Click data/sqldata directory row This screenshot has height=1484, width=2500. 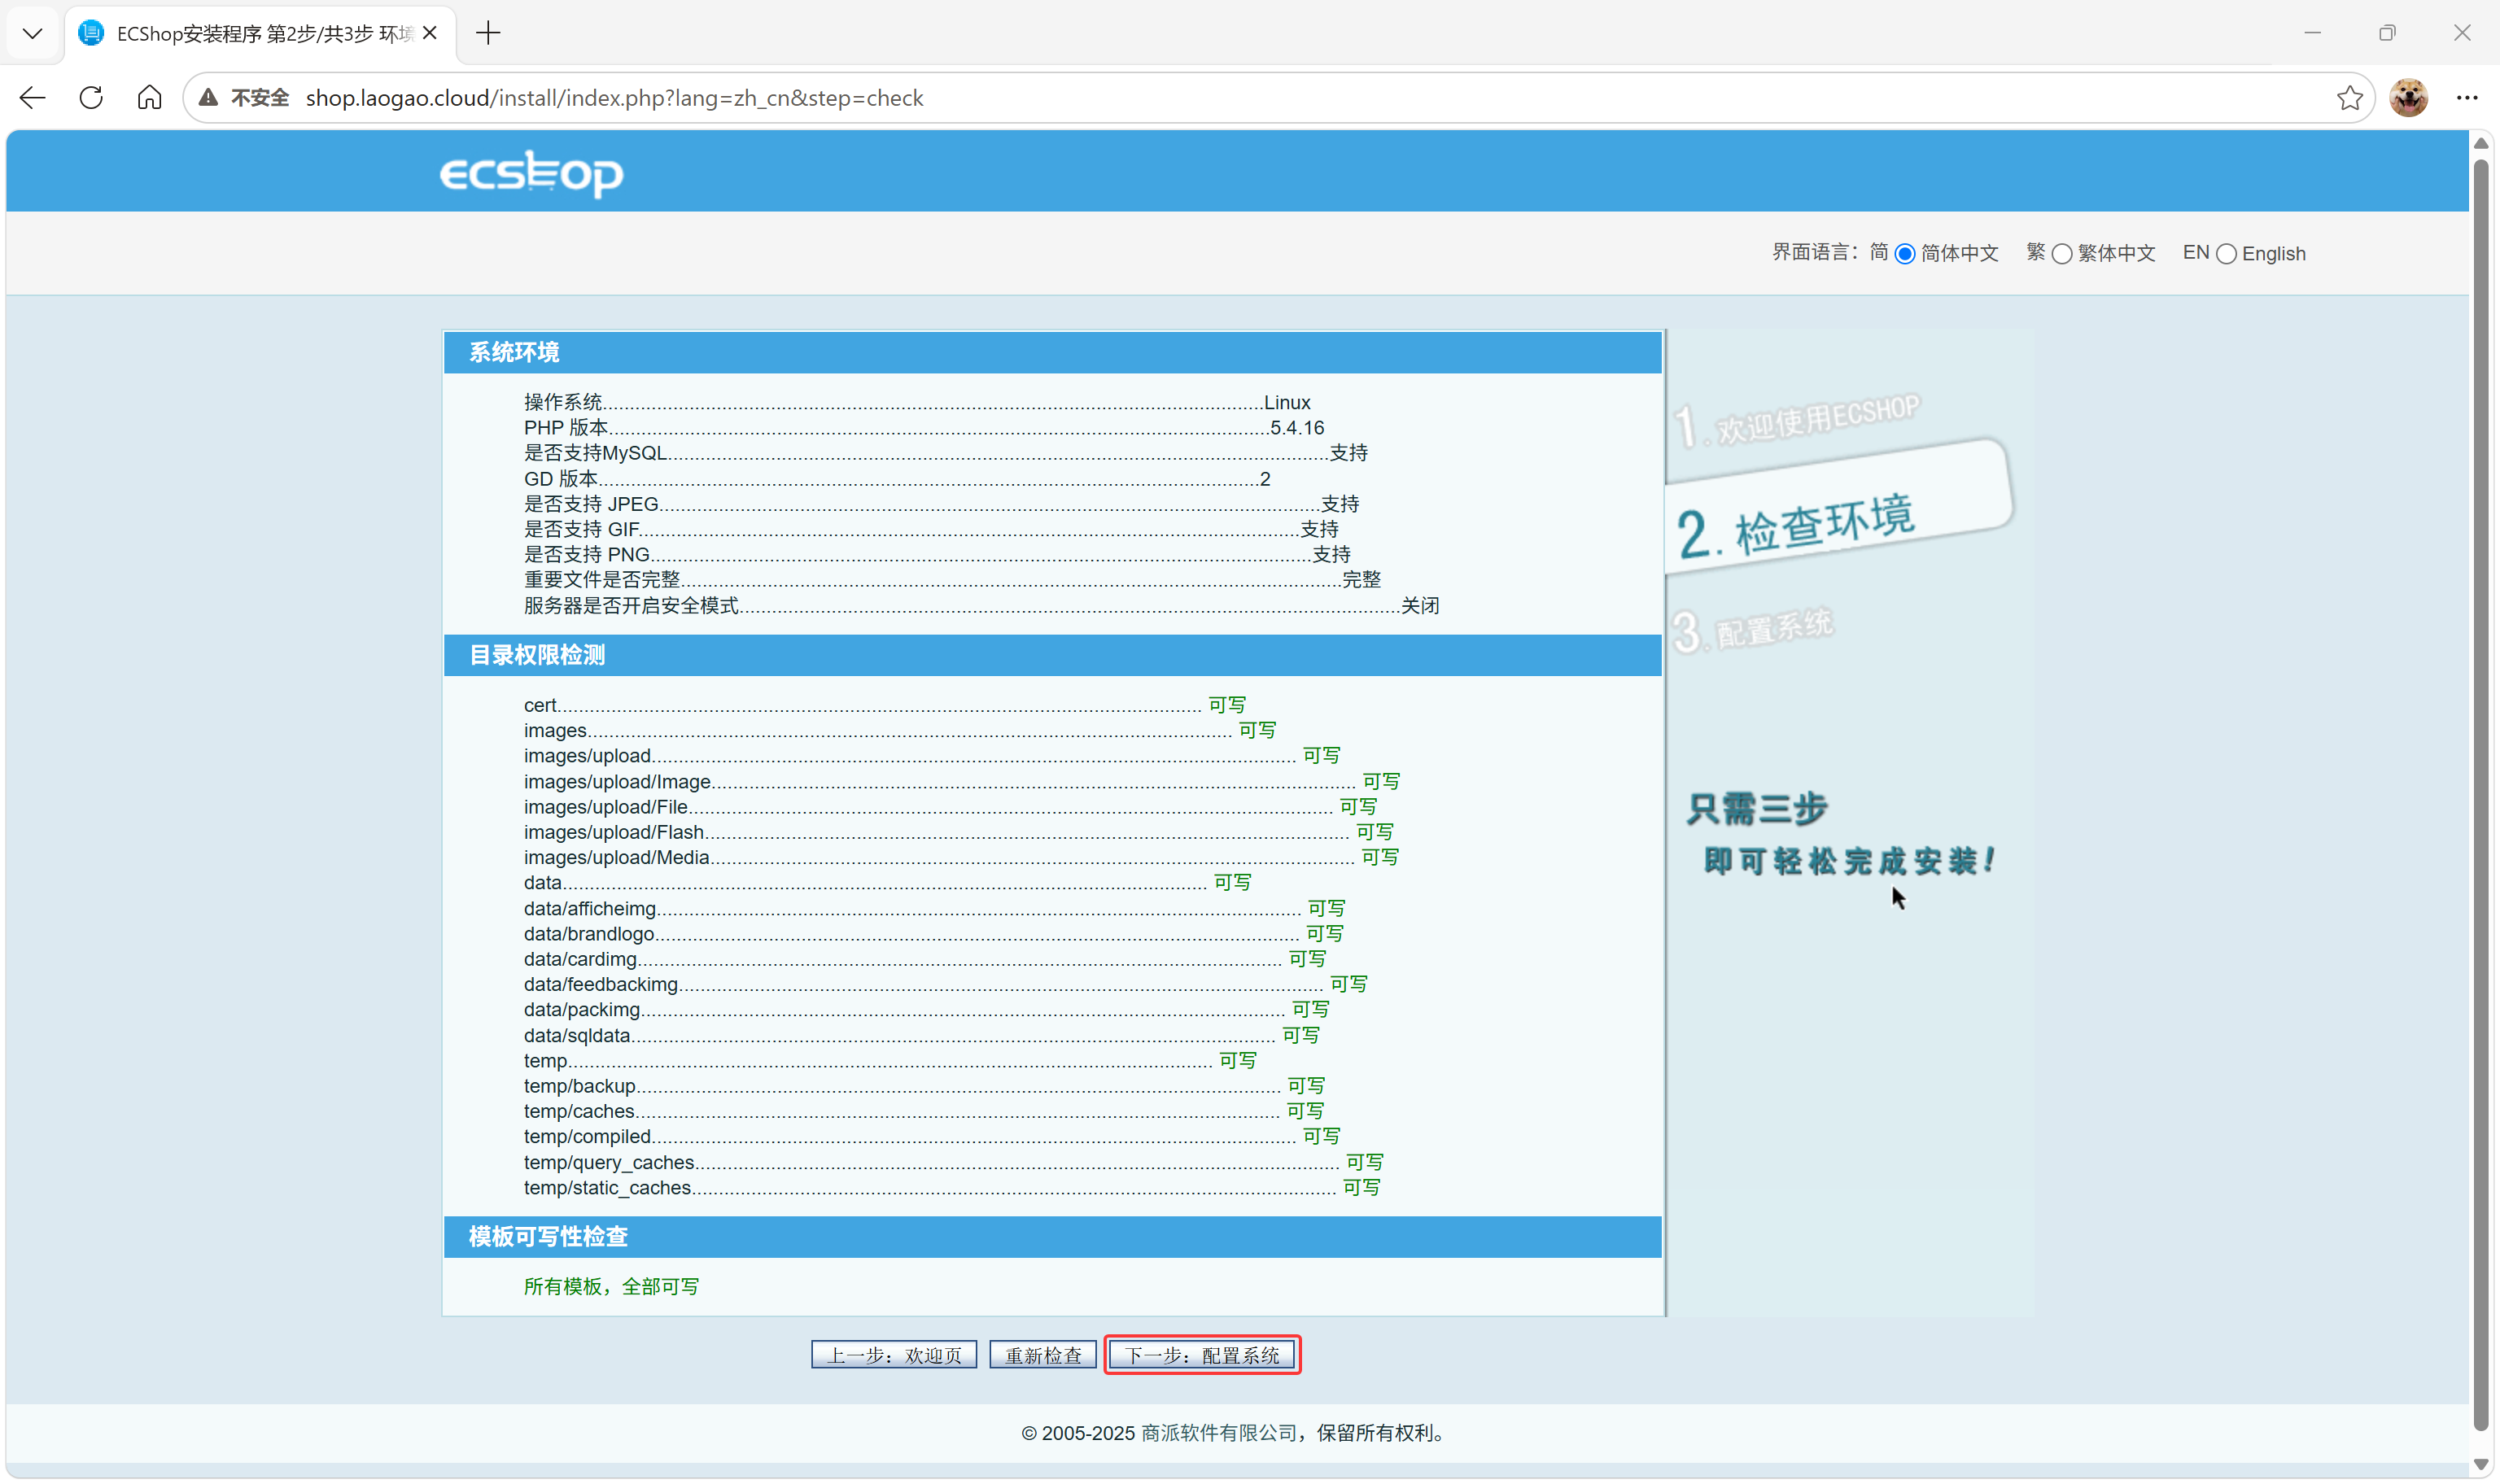[x=922, y=1036]
